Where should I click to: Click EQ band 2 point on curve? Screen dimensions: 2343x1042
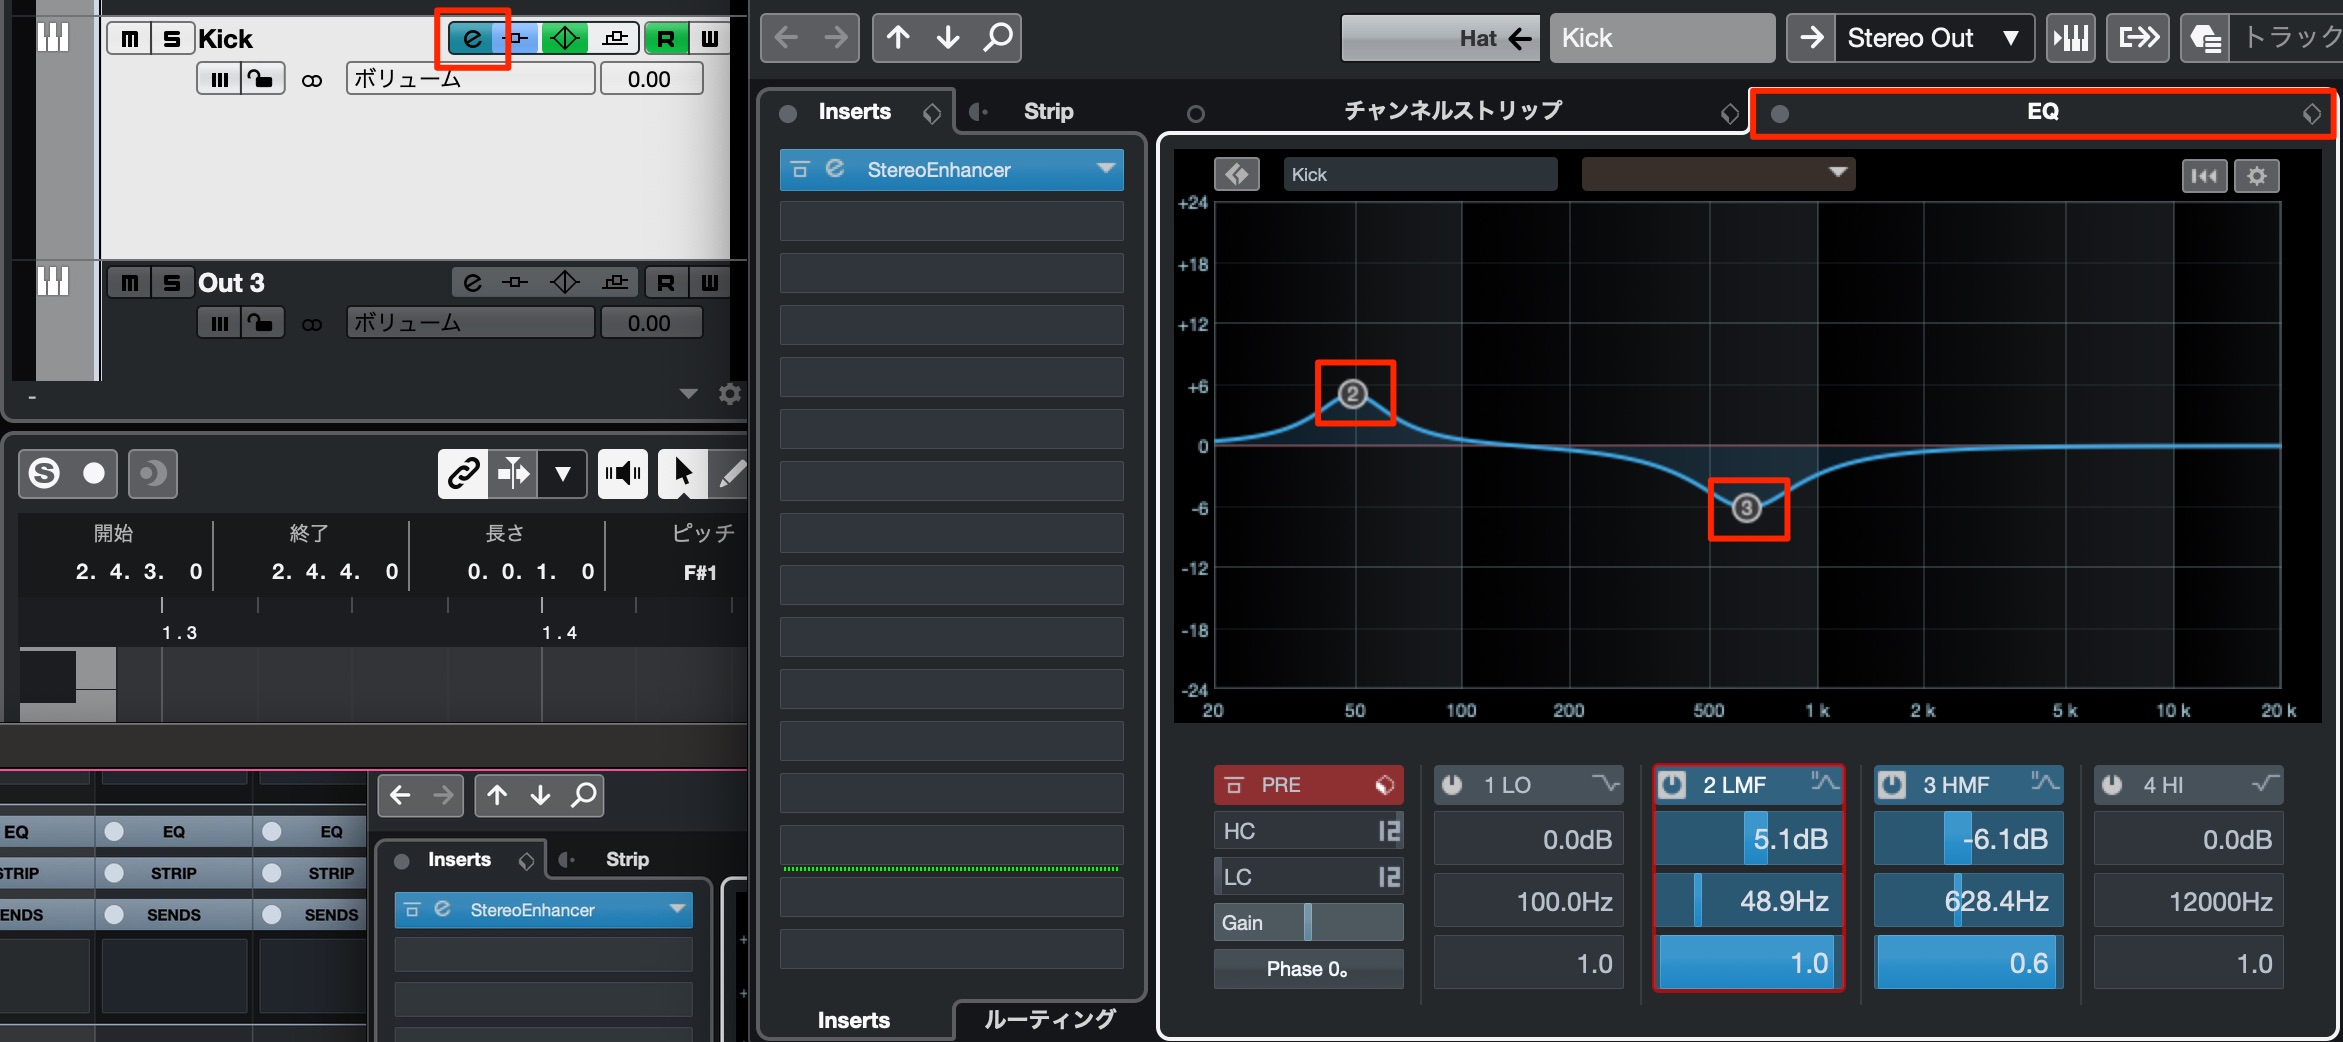point(1353,394)
